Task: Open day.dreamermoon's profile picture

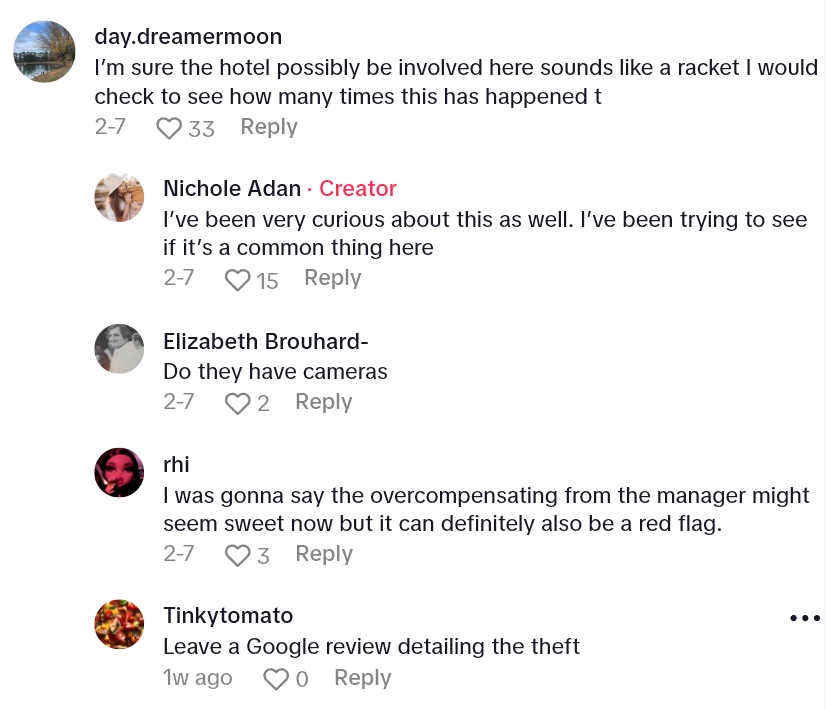Action: [x=44, y=51]
